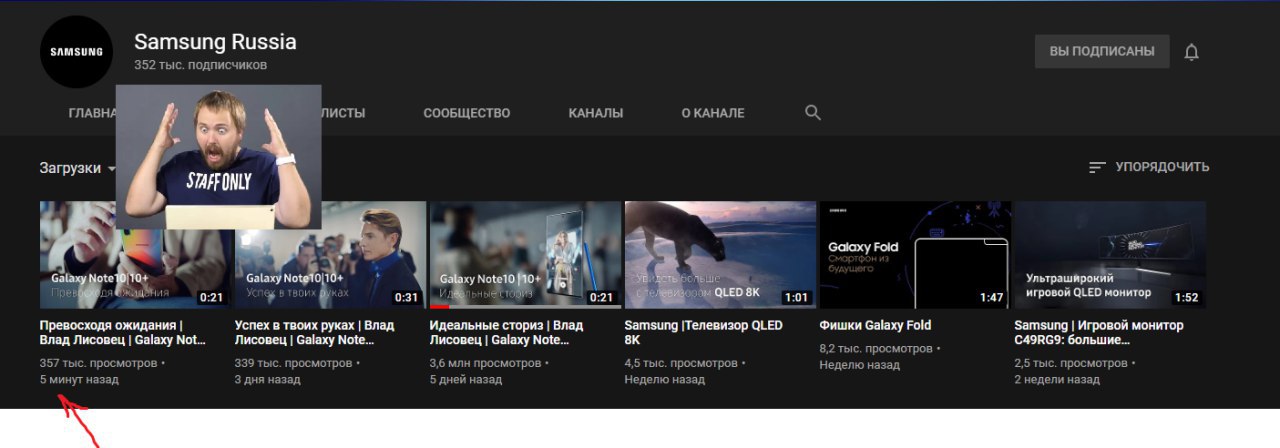Click the red watch-progress bar on Идеальные сториз
This screenshot has height=448, width=1280.
pyautogui.click(x=440, y=306)
